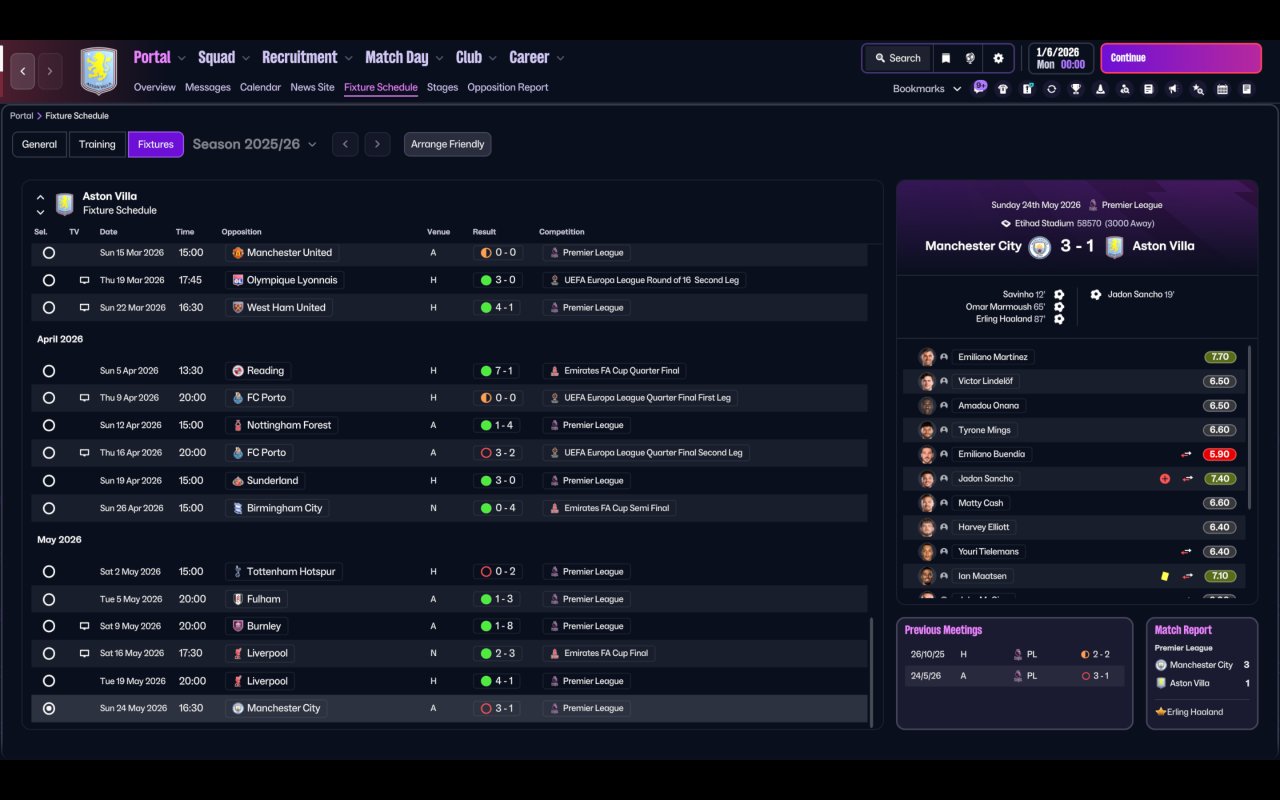The width and height of the screenshot is (1280, 800).
Task: Open the book shortcut icon at toolbar end
Action: coord(1247,89)
